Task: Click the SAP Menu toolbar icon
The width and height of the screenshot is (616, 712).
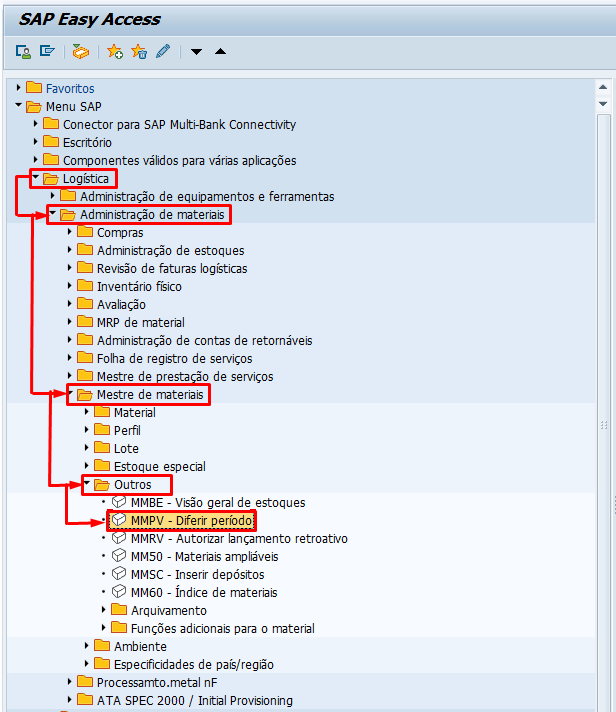Action: (x=47, y=51)
